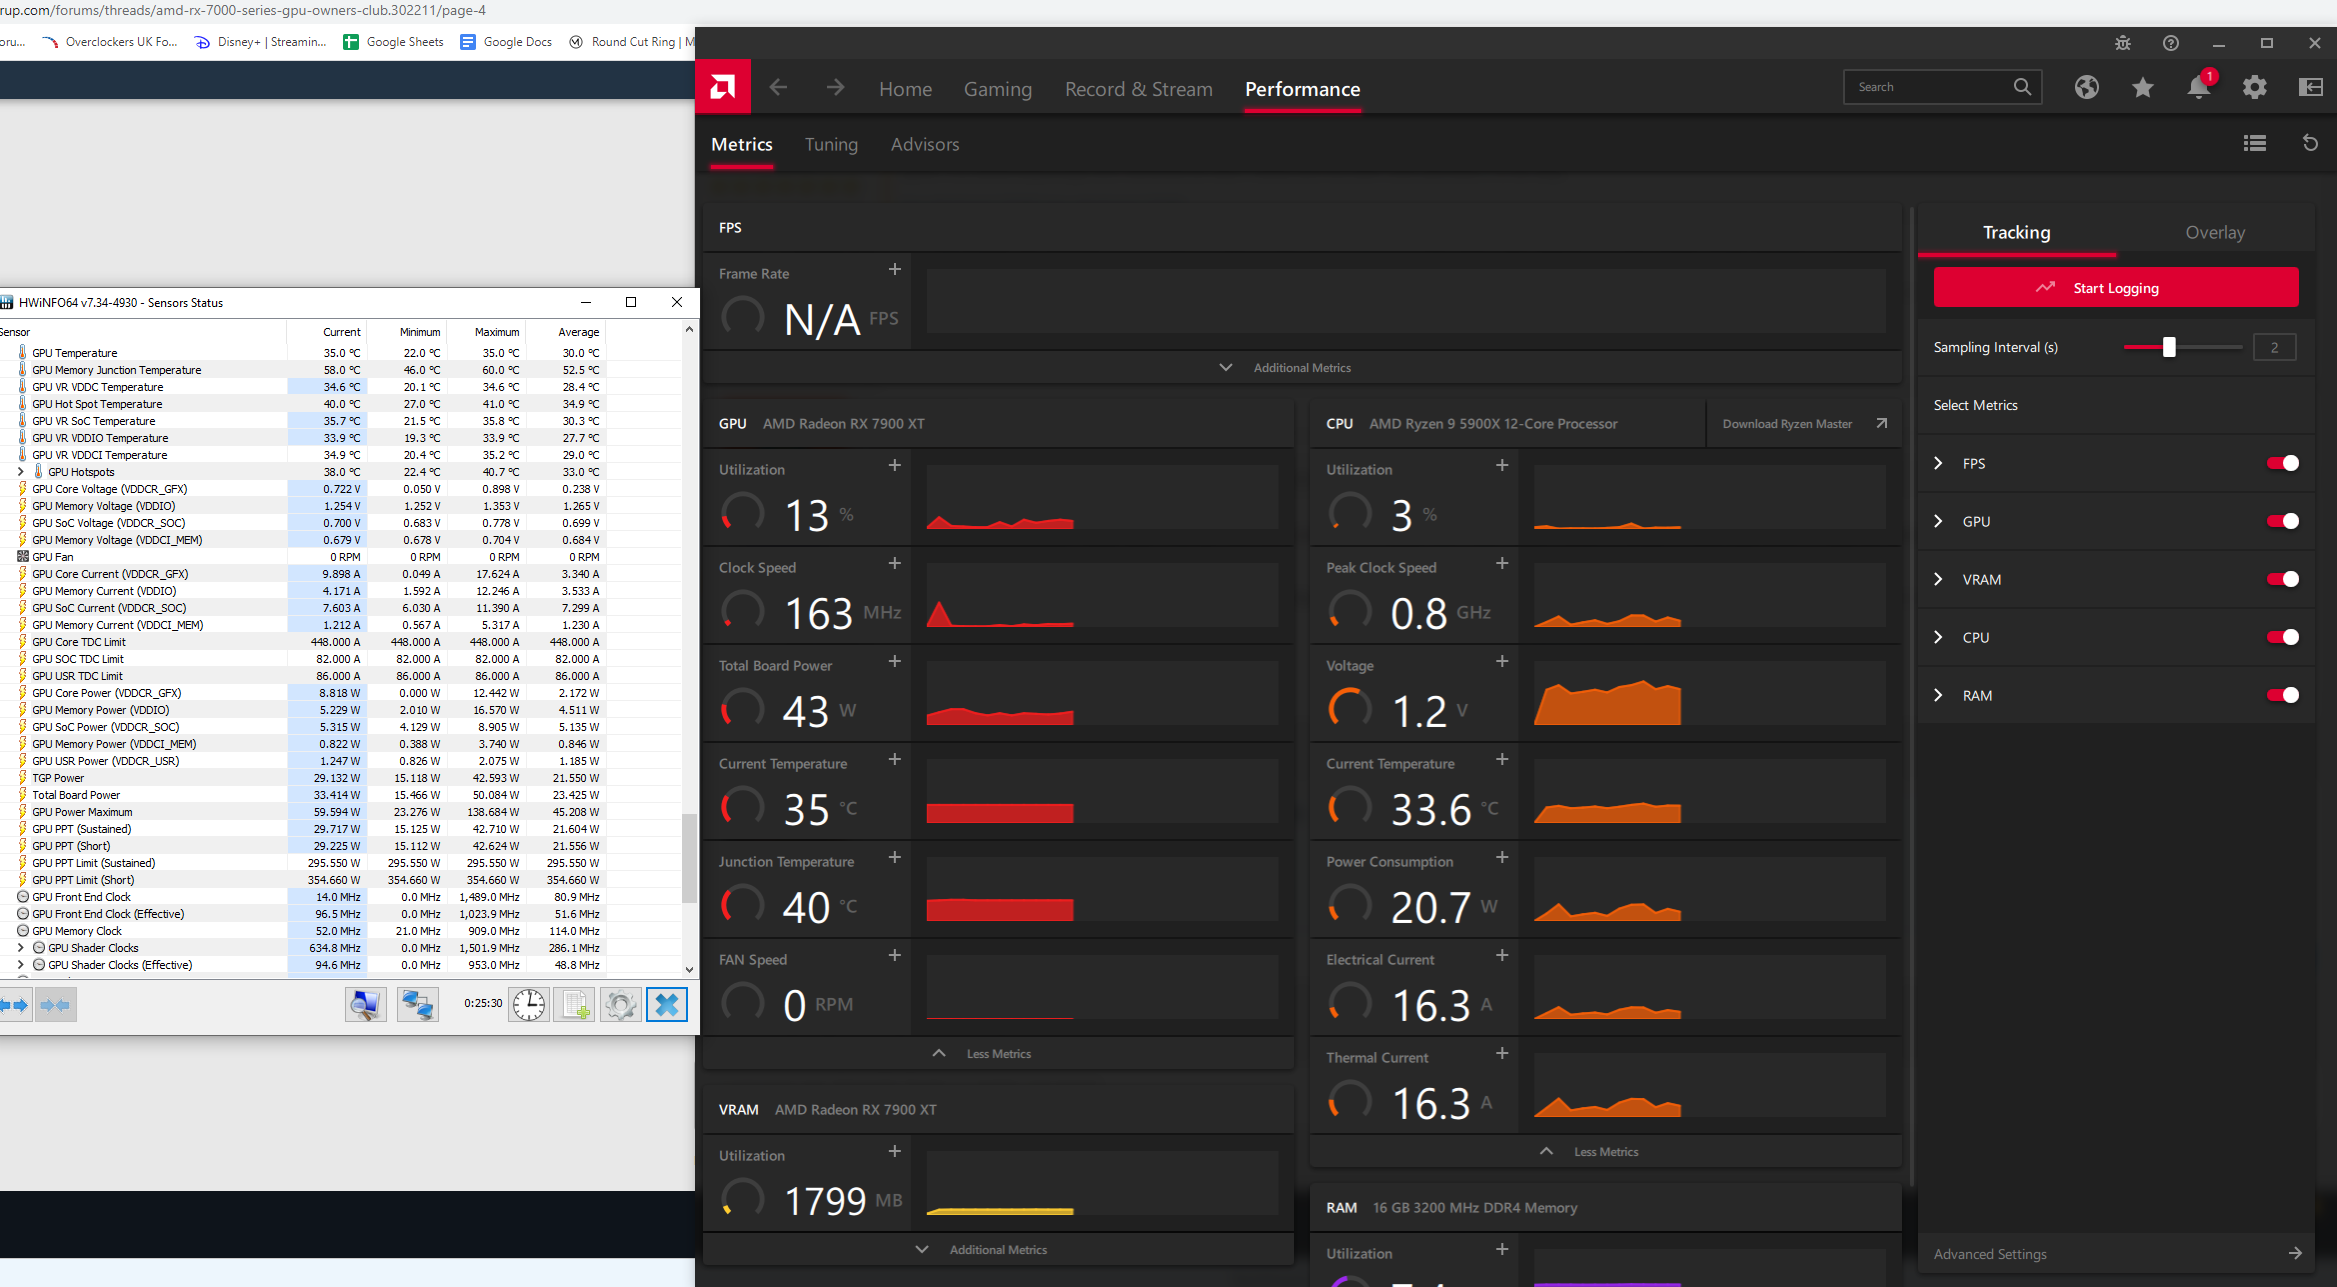Add CPU Power Consumption with plus icon
This screenshot has height=1287, width=2337.
[x=1502, y=857]
